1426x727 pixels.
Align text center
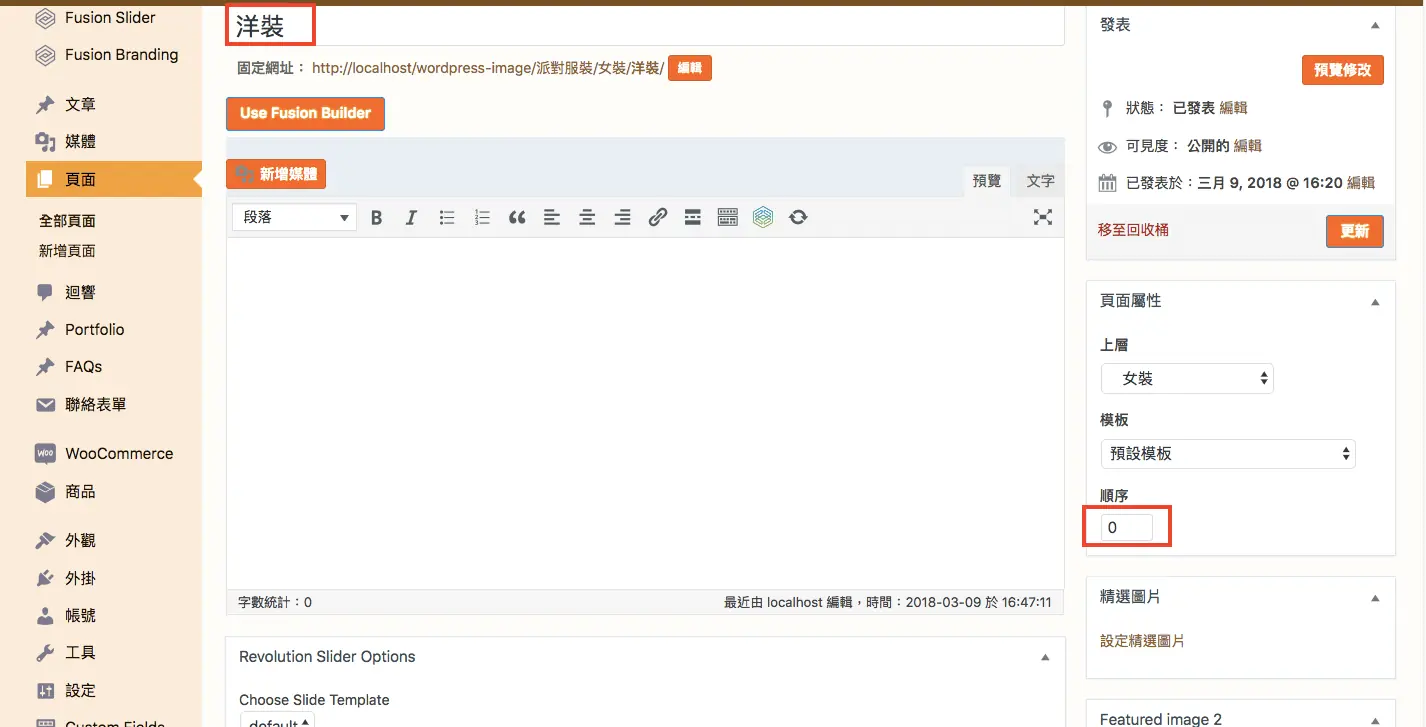(x=587, y=217)
